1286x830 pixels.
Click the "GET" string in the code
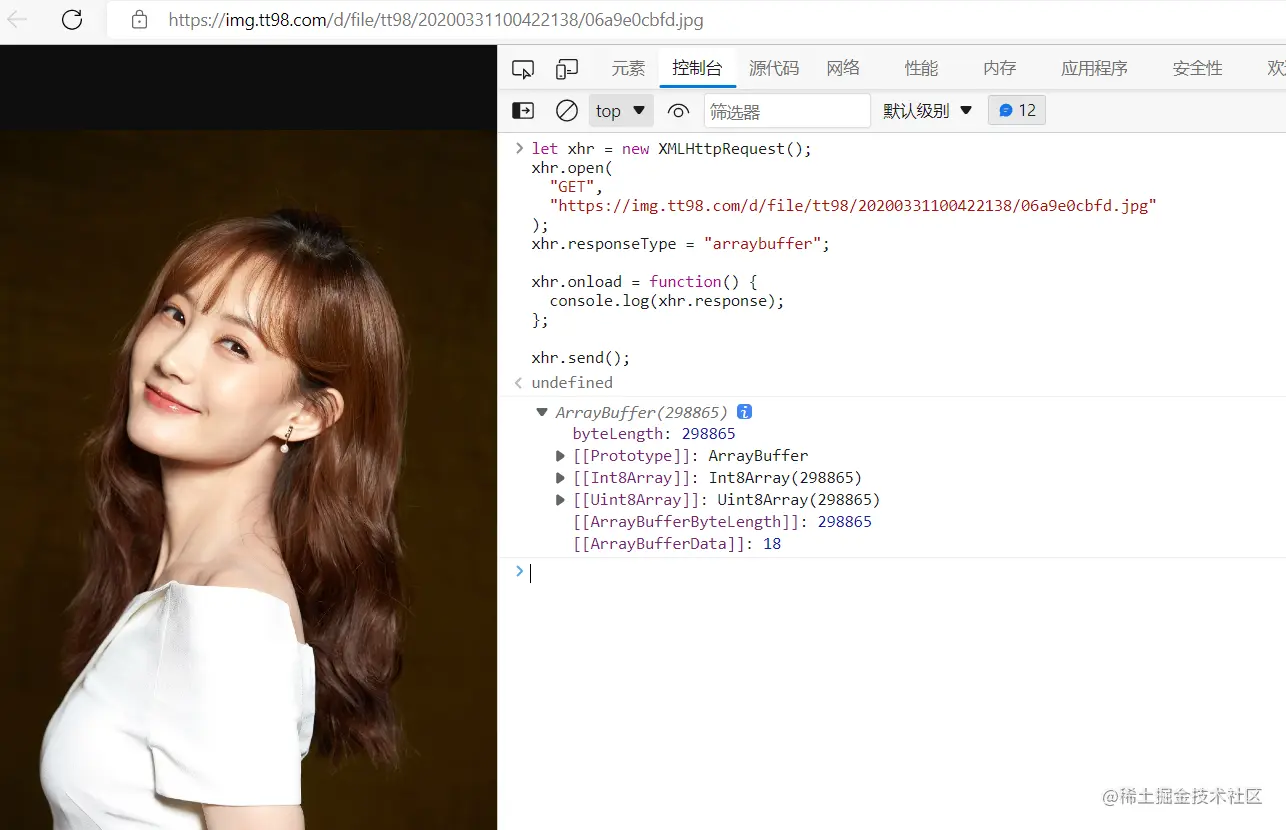tap(573, 187)
